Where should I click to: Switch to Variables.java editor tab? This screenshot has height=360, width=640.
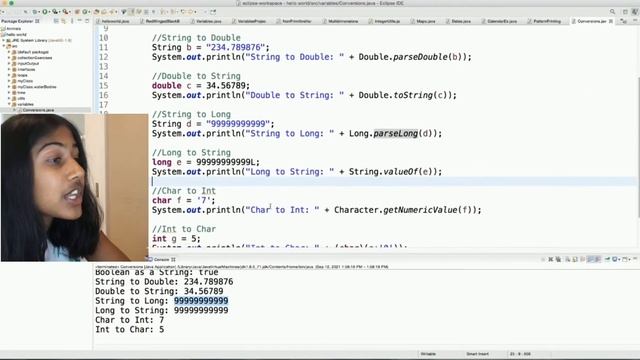click(x=209, y=21)
